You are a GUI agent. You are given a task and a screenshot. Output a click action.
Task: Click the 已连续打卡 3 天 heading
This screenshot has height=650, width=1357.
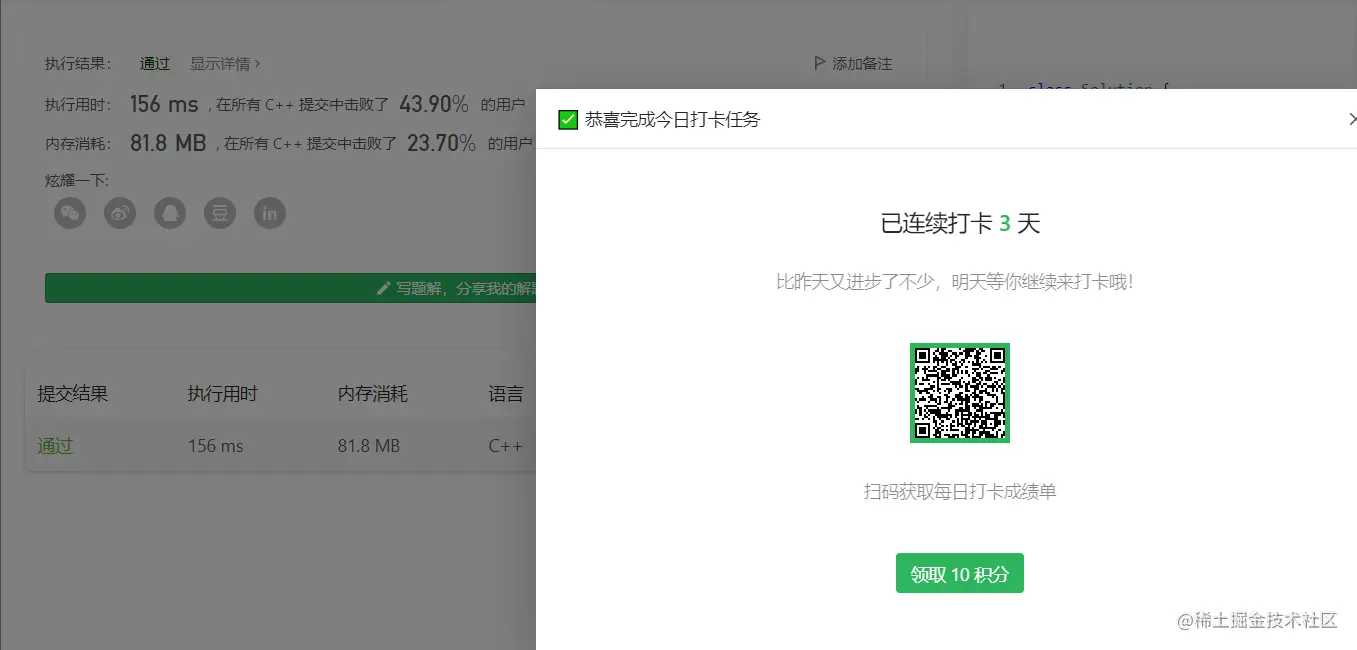pyautogui.click(x=960, y=223)
